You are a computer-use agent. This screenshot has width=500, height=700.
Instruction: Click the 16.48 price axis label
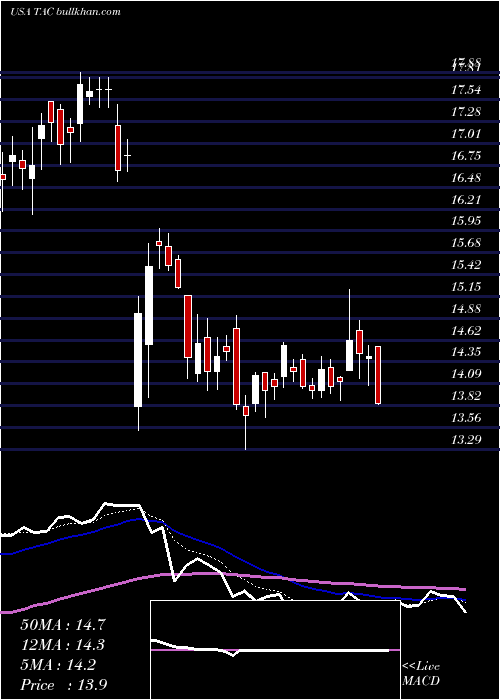(466, 178)
